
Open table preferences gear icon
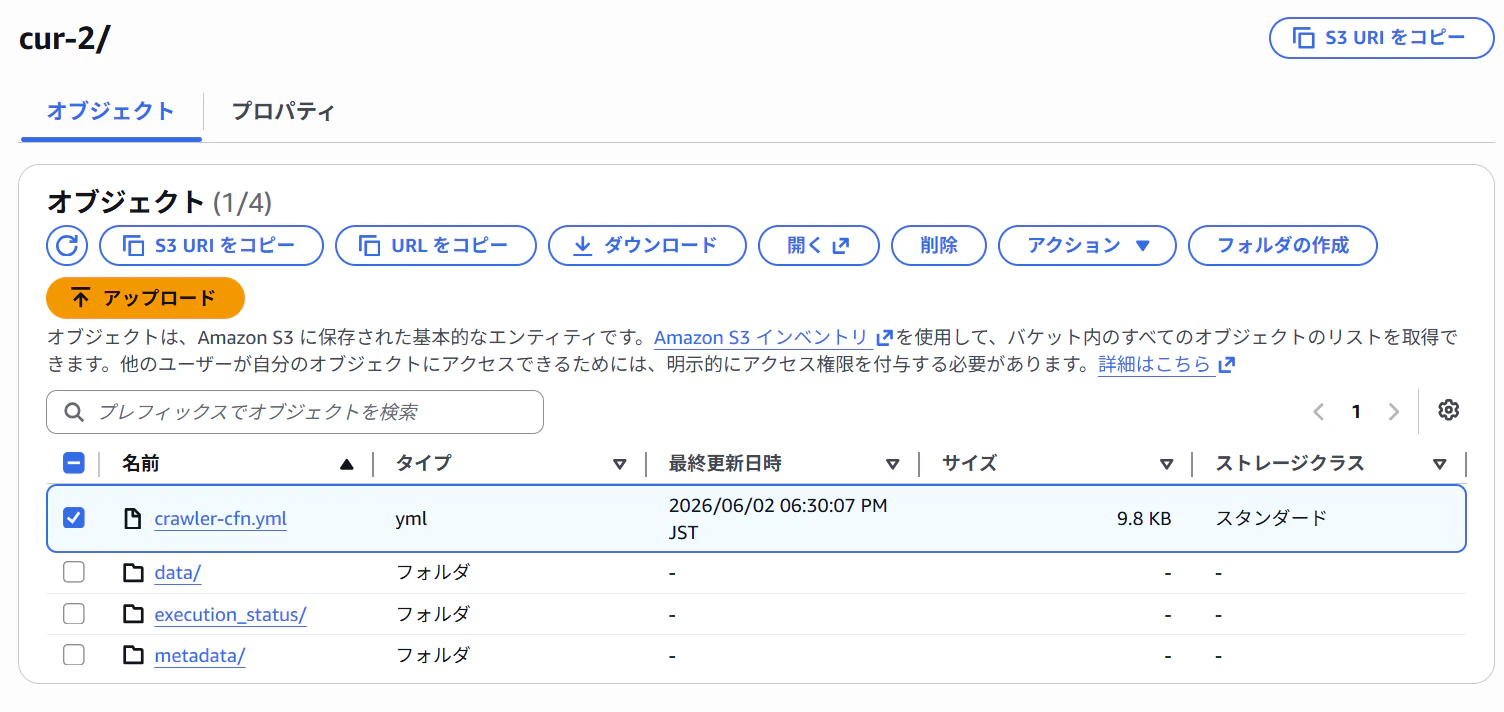(x=1449, y=410)
